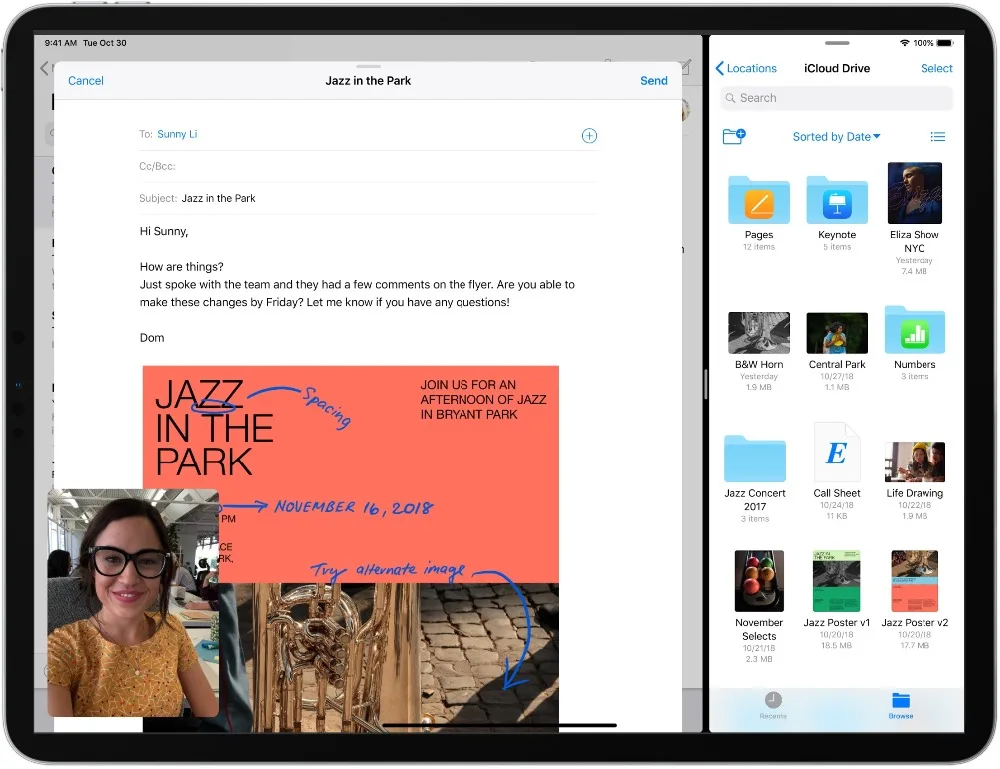The width and height of the screenshot is (1000, 769).
Task: Open the Life Drawing image thumbnail
Action: [915, 462]
